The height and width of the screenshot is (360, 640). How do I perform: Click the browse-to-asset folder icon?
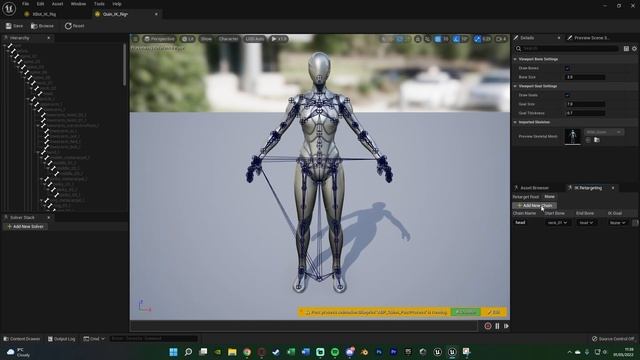597,140
